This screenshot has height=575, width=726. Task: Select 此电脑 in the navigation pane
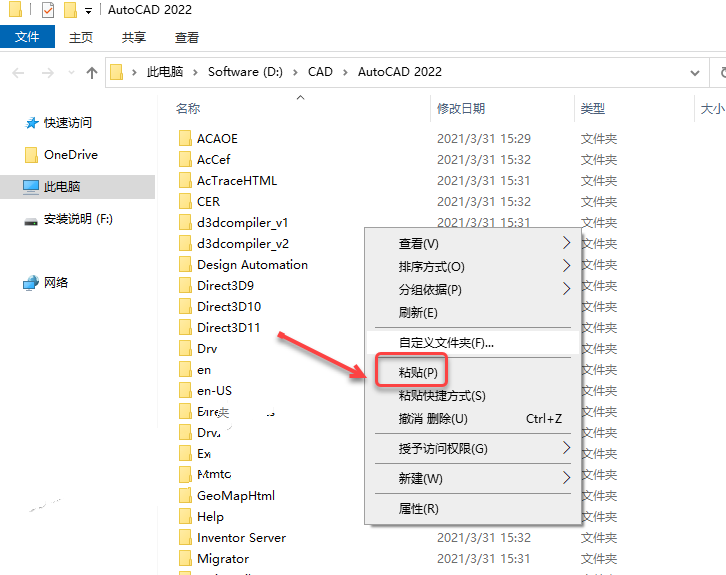coord(77,187)
